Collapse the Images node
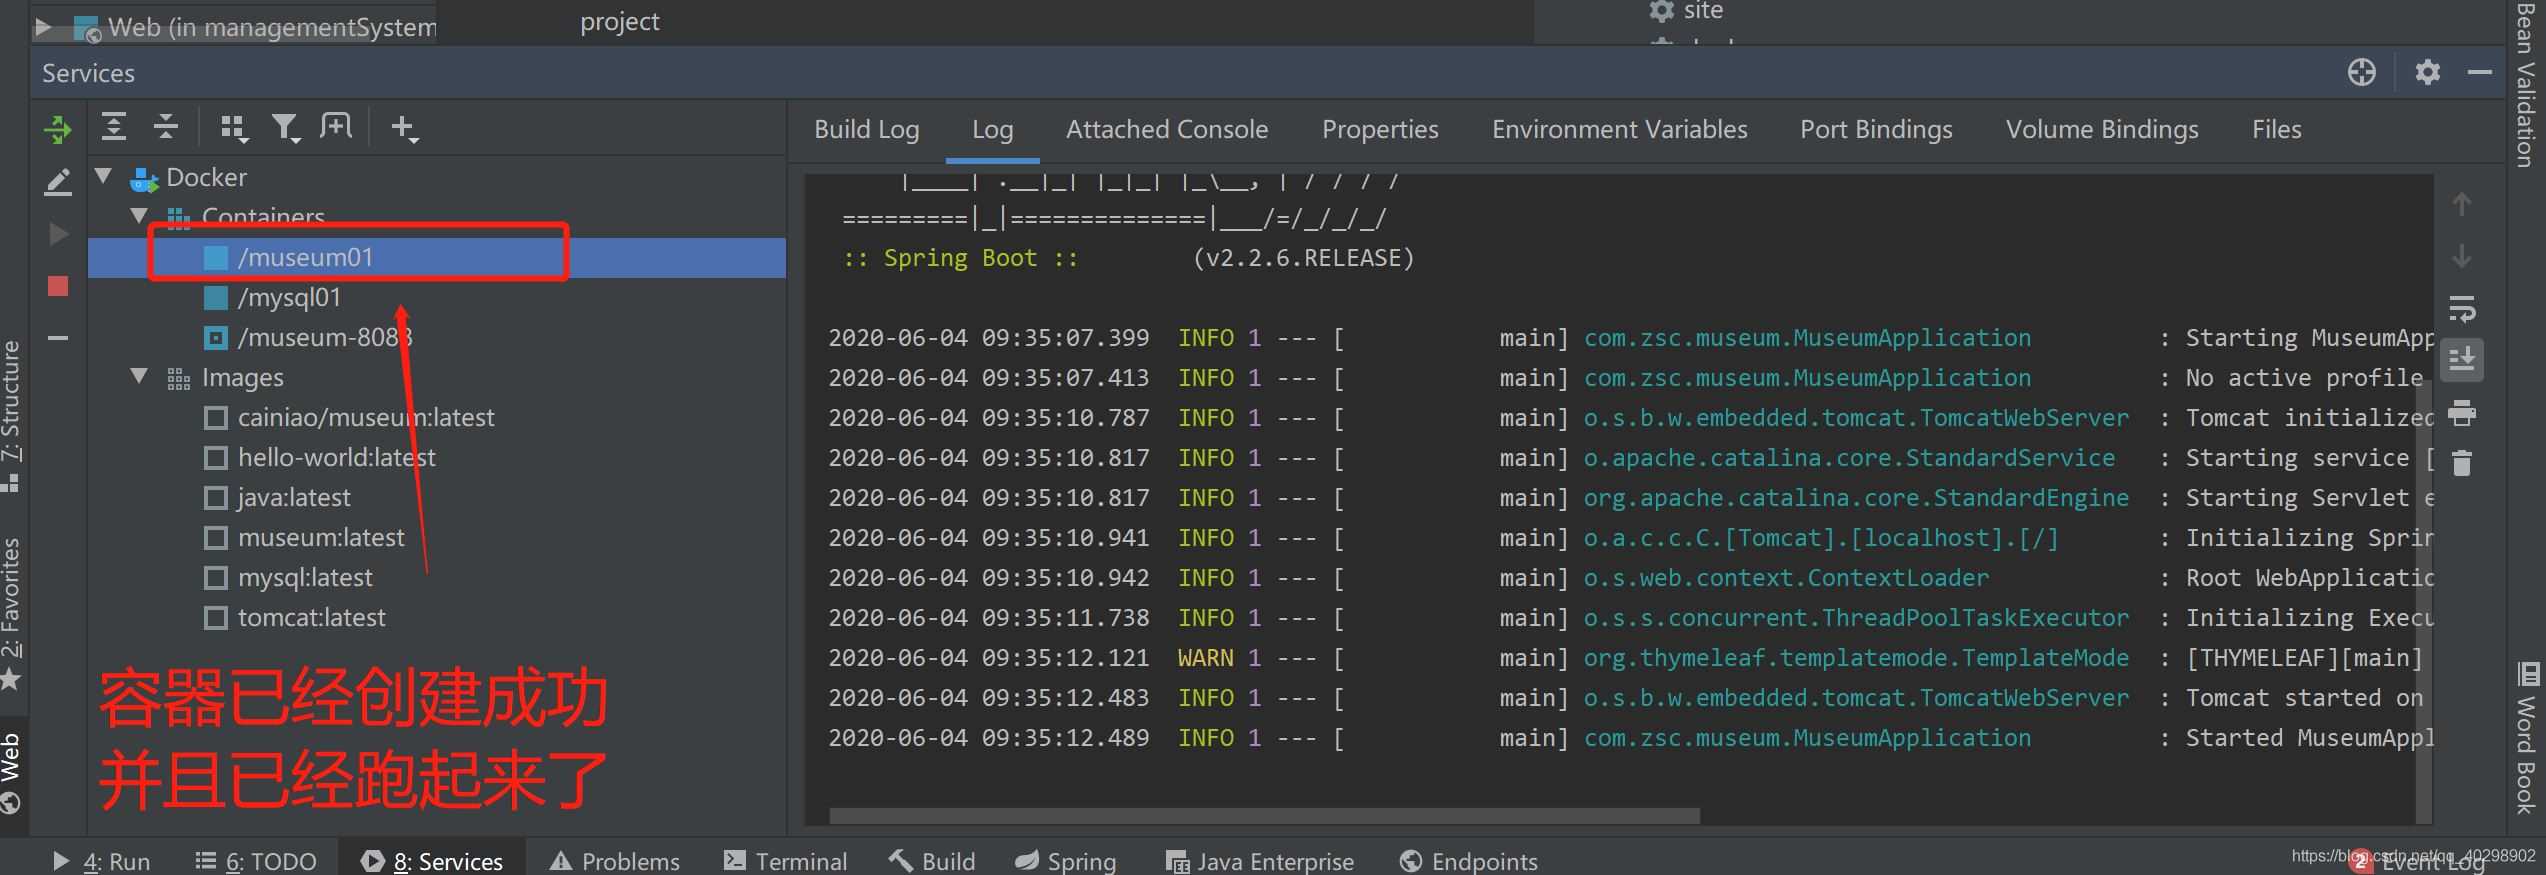Image resolution: width=2546 pixels, height=875 pixels. pyautogui.click(x=139, y=377)
